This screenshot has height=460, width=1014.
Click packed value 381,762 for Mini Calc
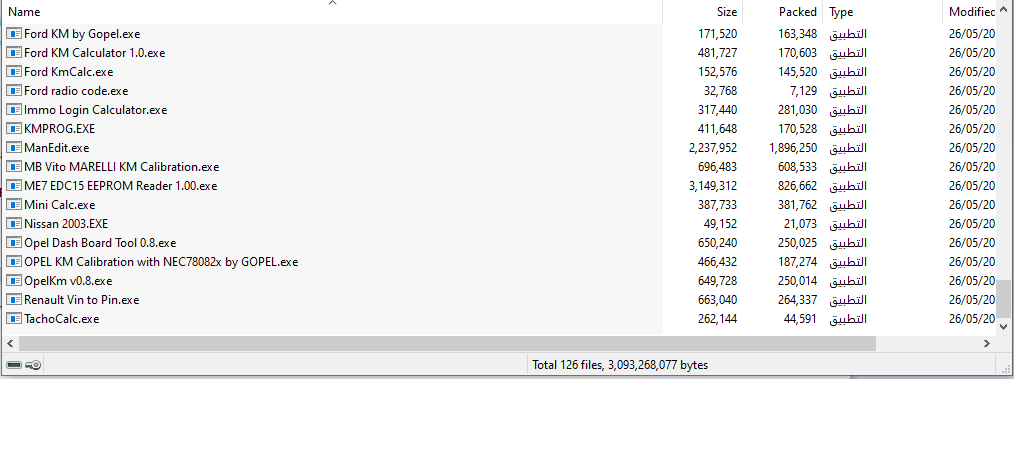click(797, 204)
